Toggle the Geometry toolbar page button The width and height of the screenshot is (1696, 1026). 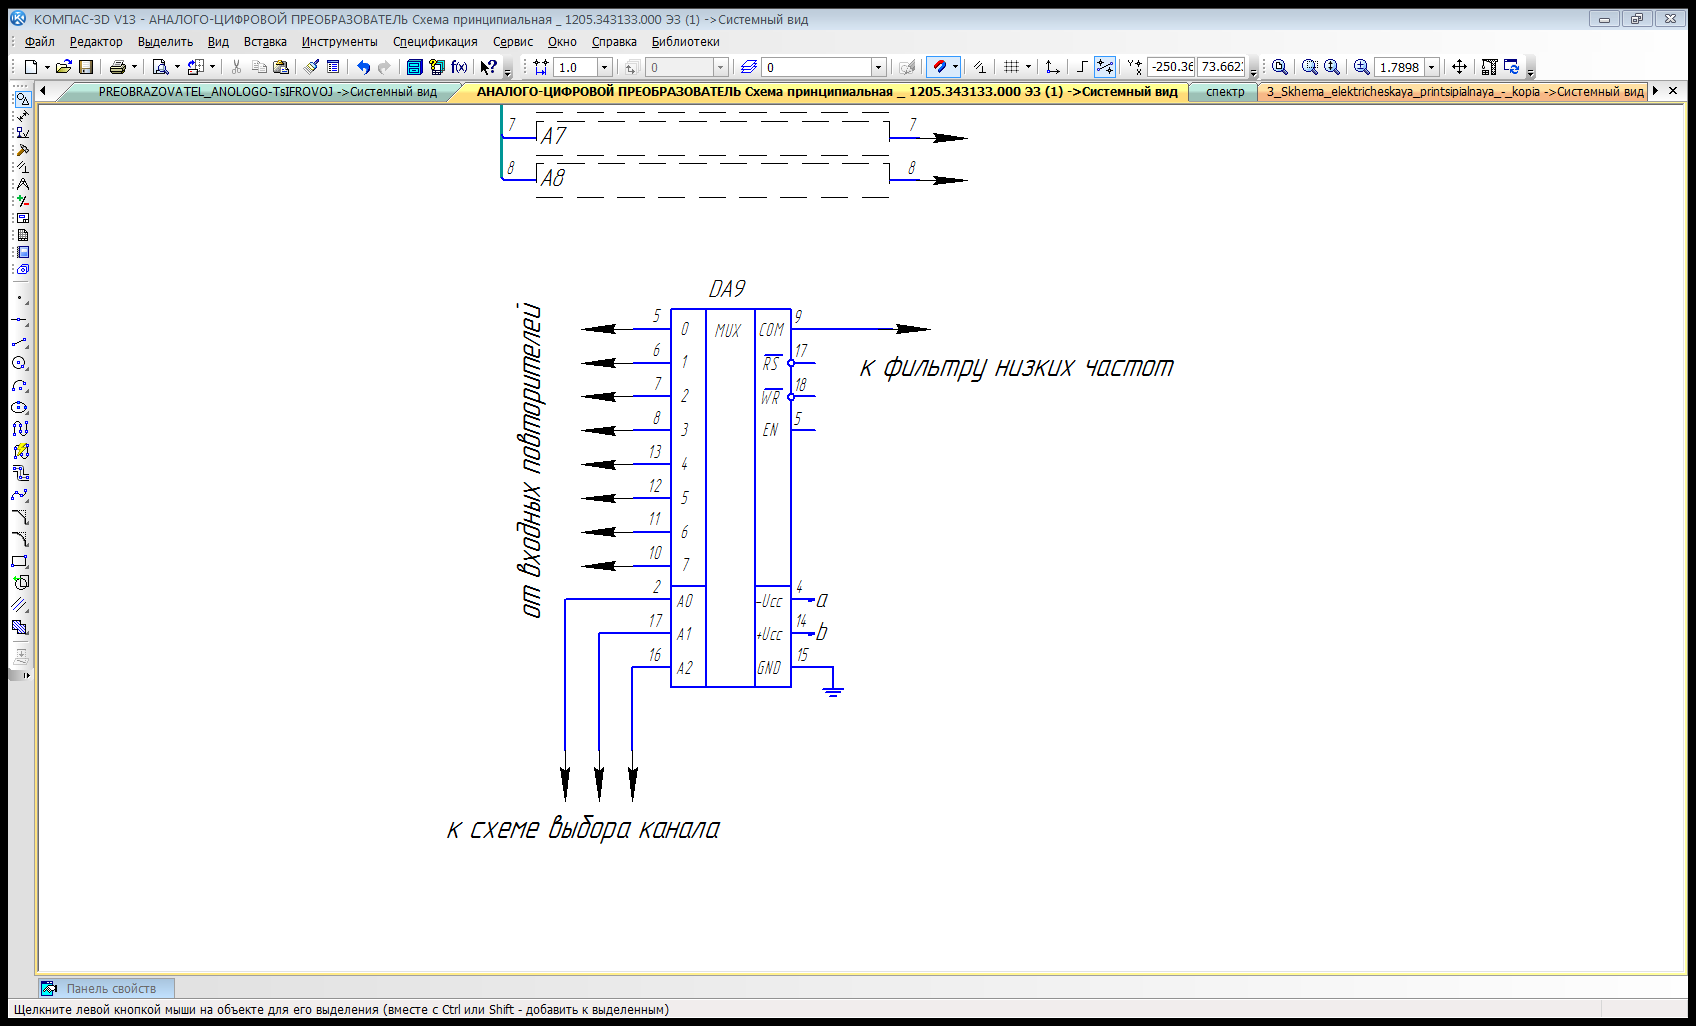pyautogui.click(x=21, y=99)
